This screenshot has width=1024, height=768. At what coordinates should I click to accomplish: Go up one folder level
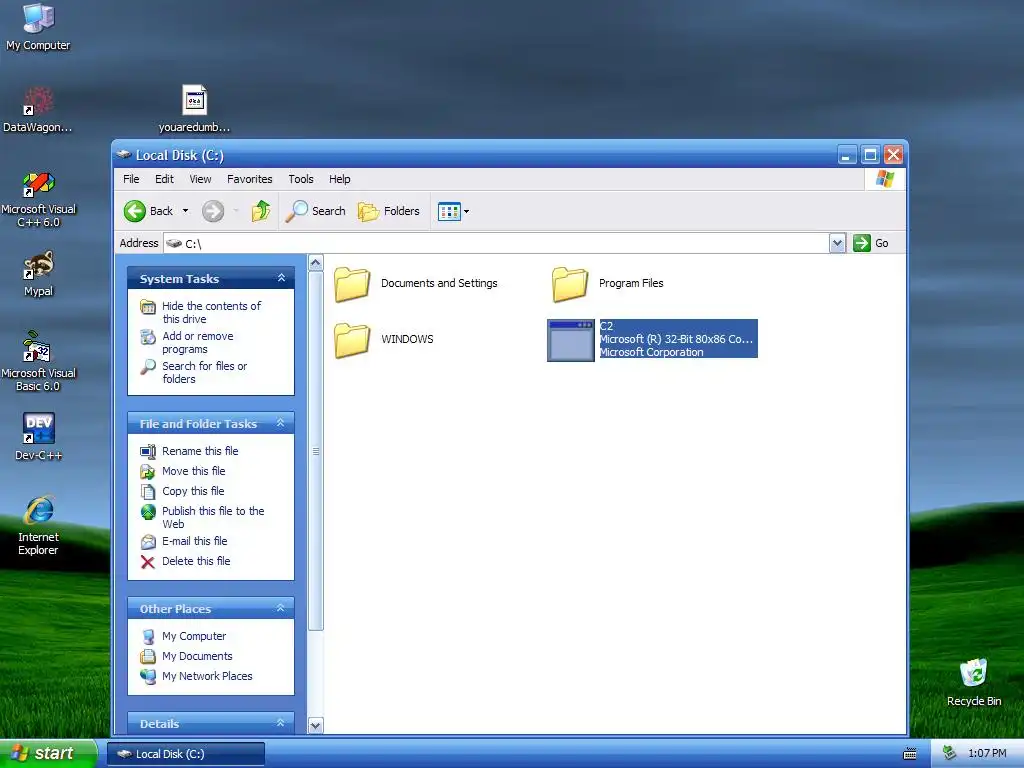(261, 211)
